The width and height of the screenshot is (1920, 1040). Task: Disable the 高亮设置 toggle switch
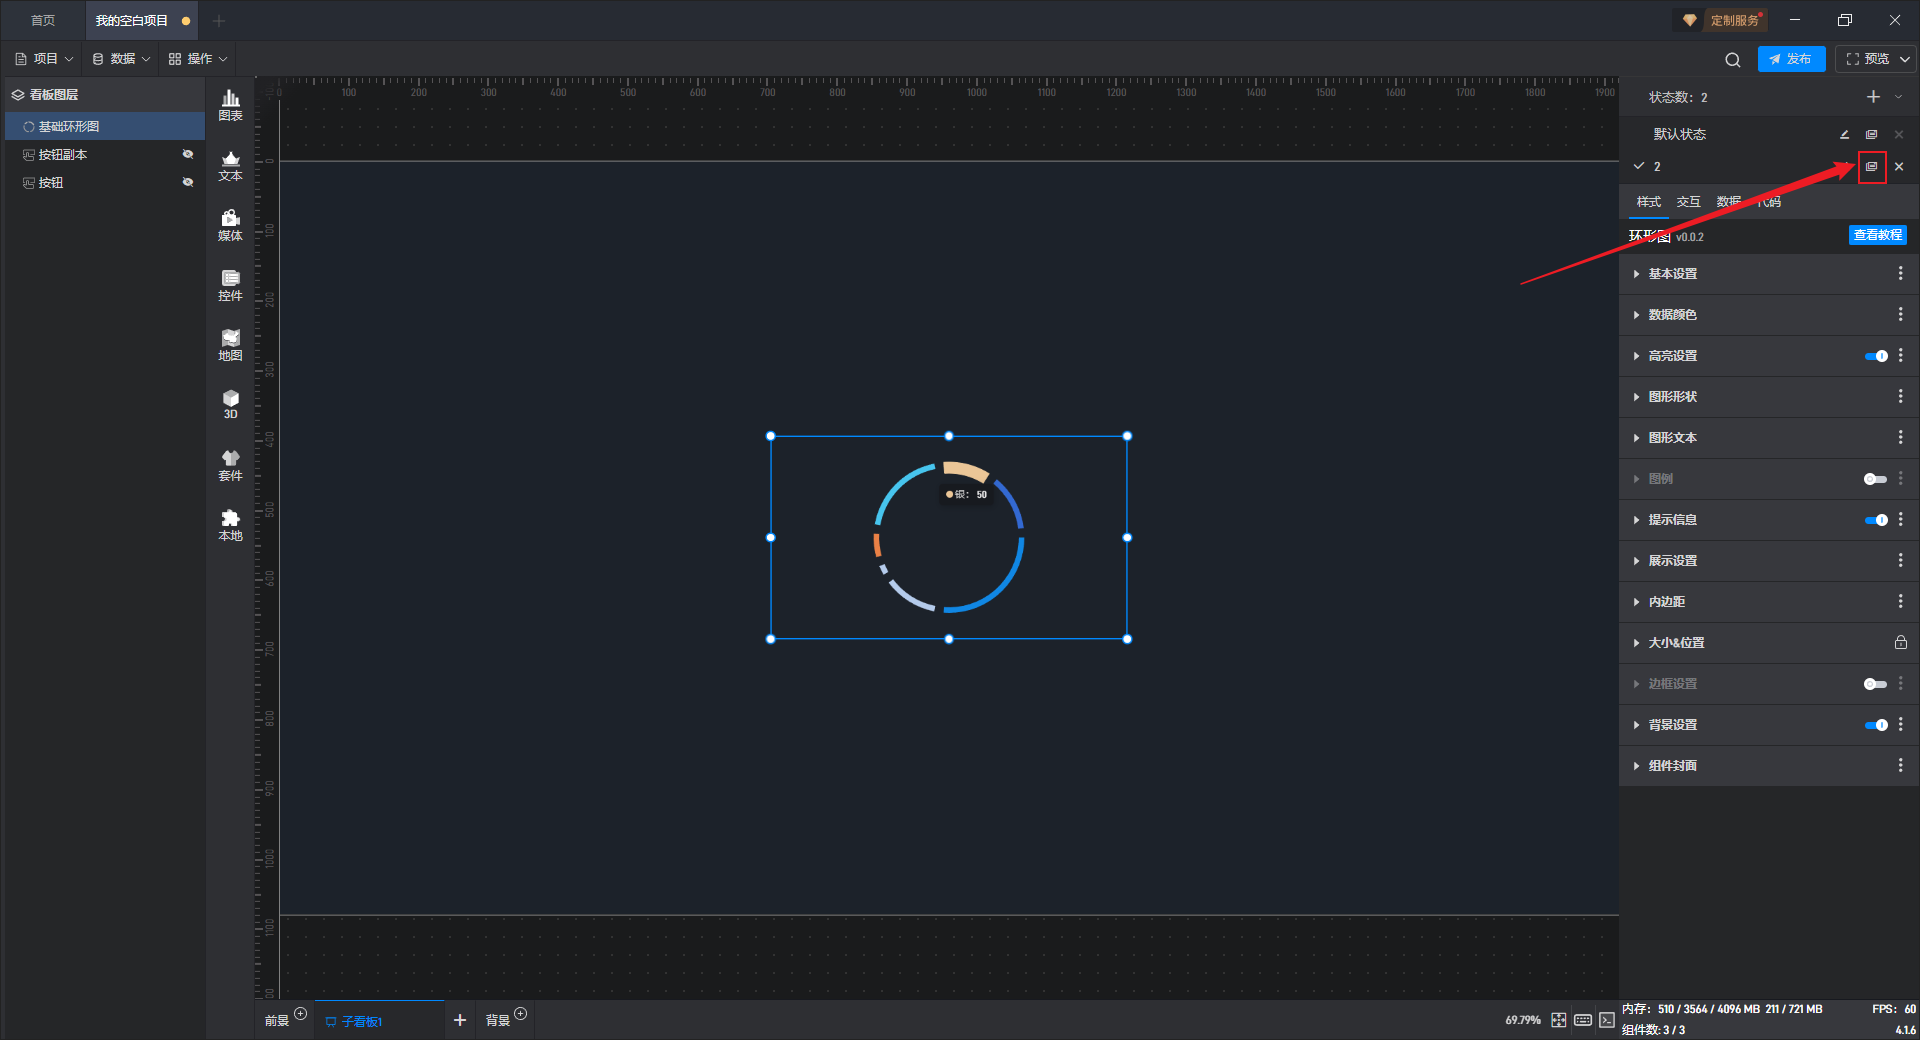click(x=1876, y=356)
